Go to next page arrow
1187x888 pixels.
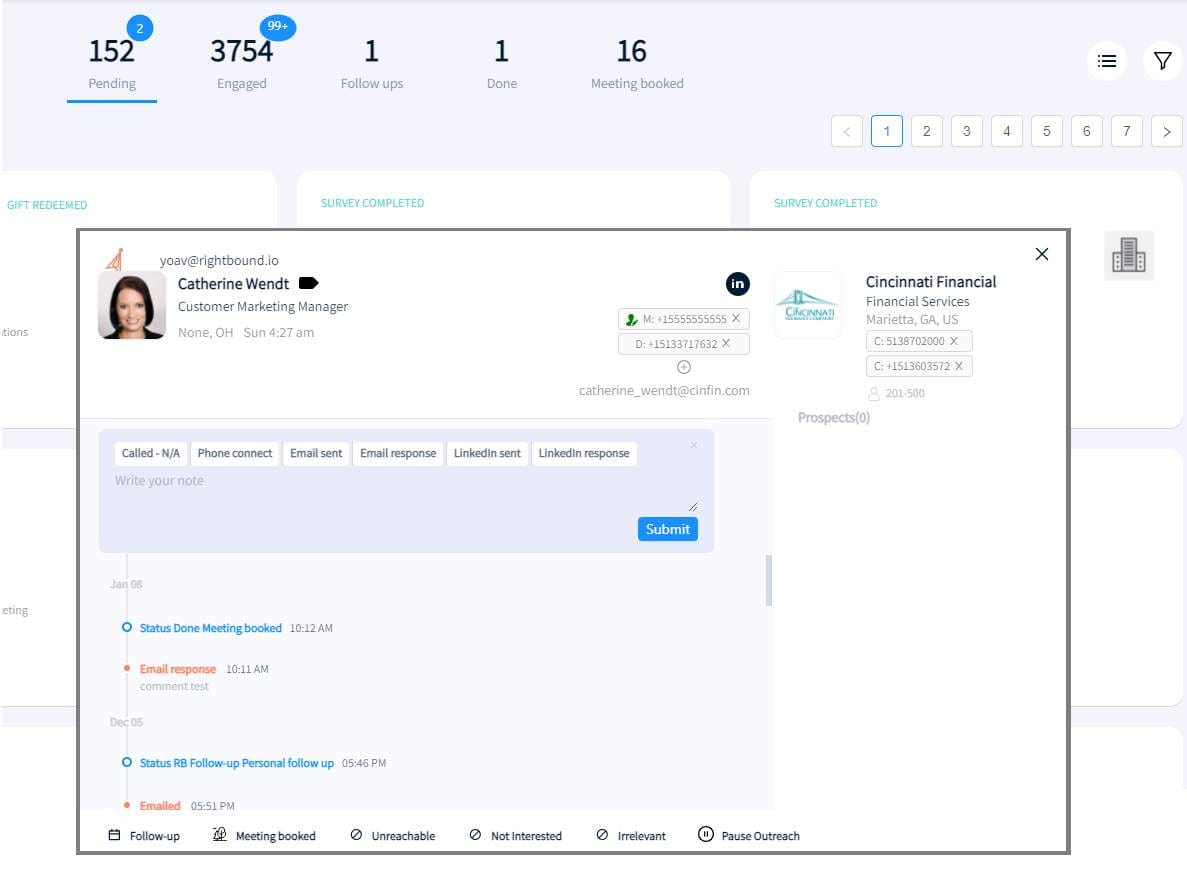[1167, 131]
